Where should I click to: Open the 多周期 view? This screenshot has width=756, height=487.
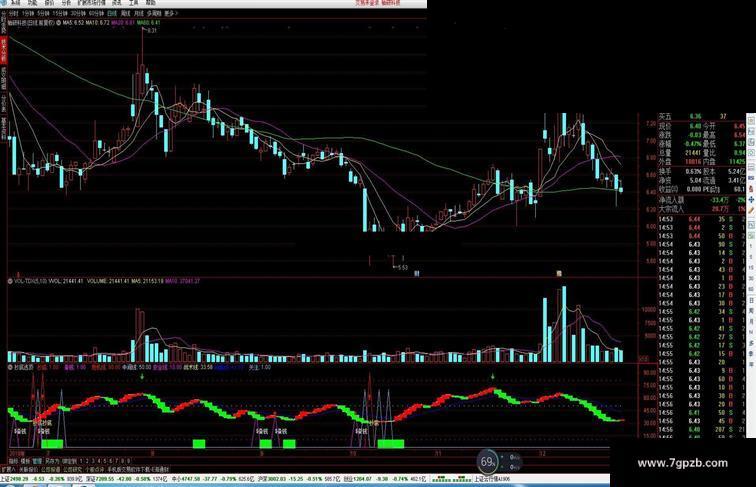point(154,14)
